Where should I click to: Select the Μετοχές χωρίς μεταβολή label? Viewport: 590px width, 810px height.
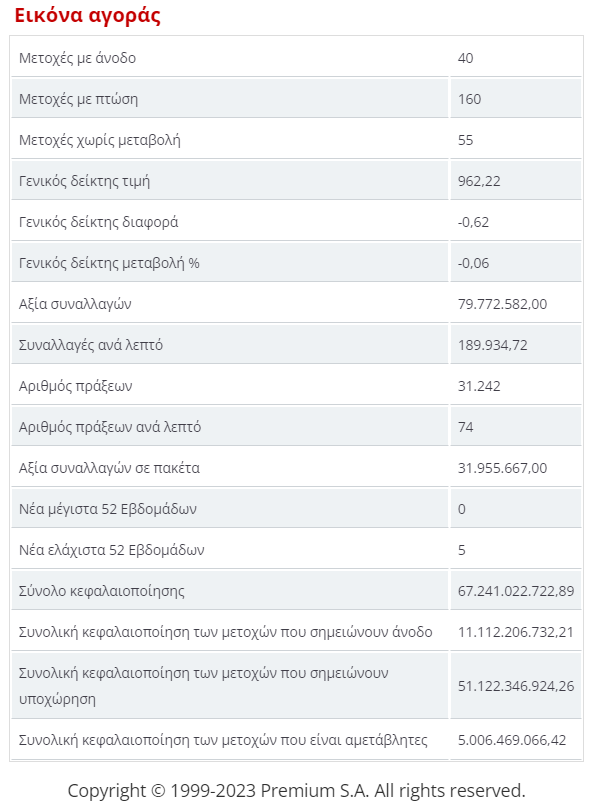(x=100, y=140)
